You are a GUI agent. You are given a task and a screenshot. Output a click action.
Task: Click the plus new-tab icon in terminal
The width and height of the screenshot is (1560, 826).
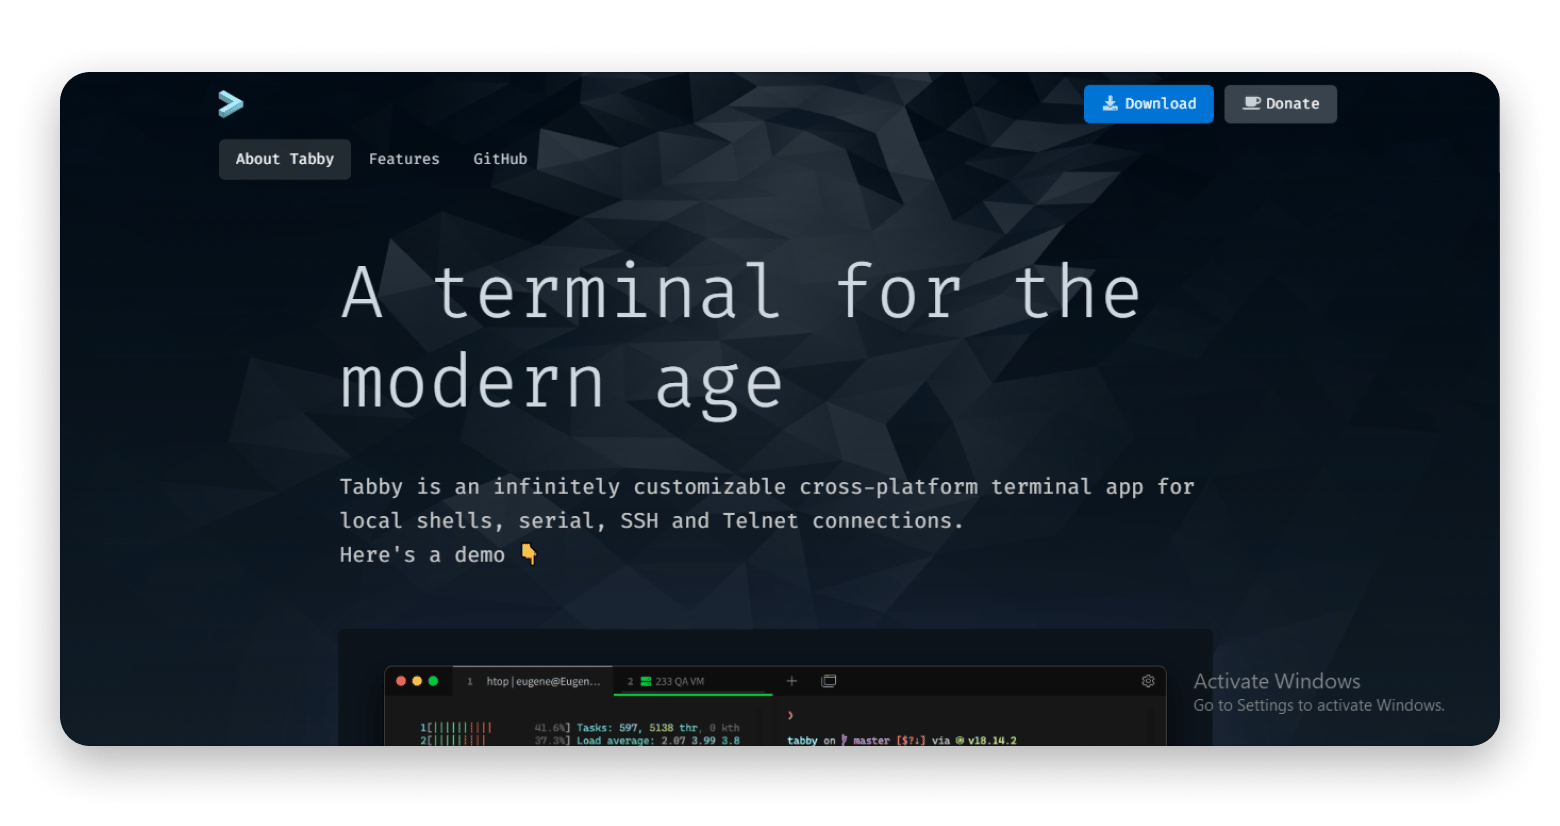tap(792, 681)
